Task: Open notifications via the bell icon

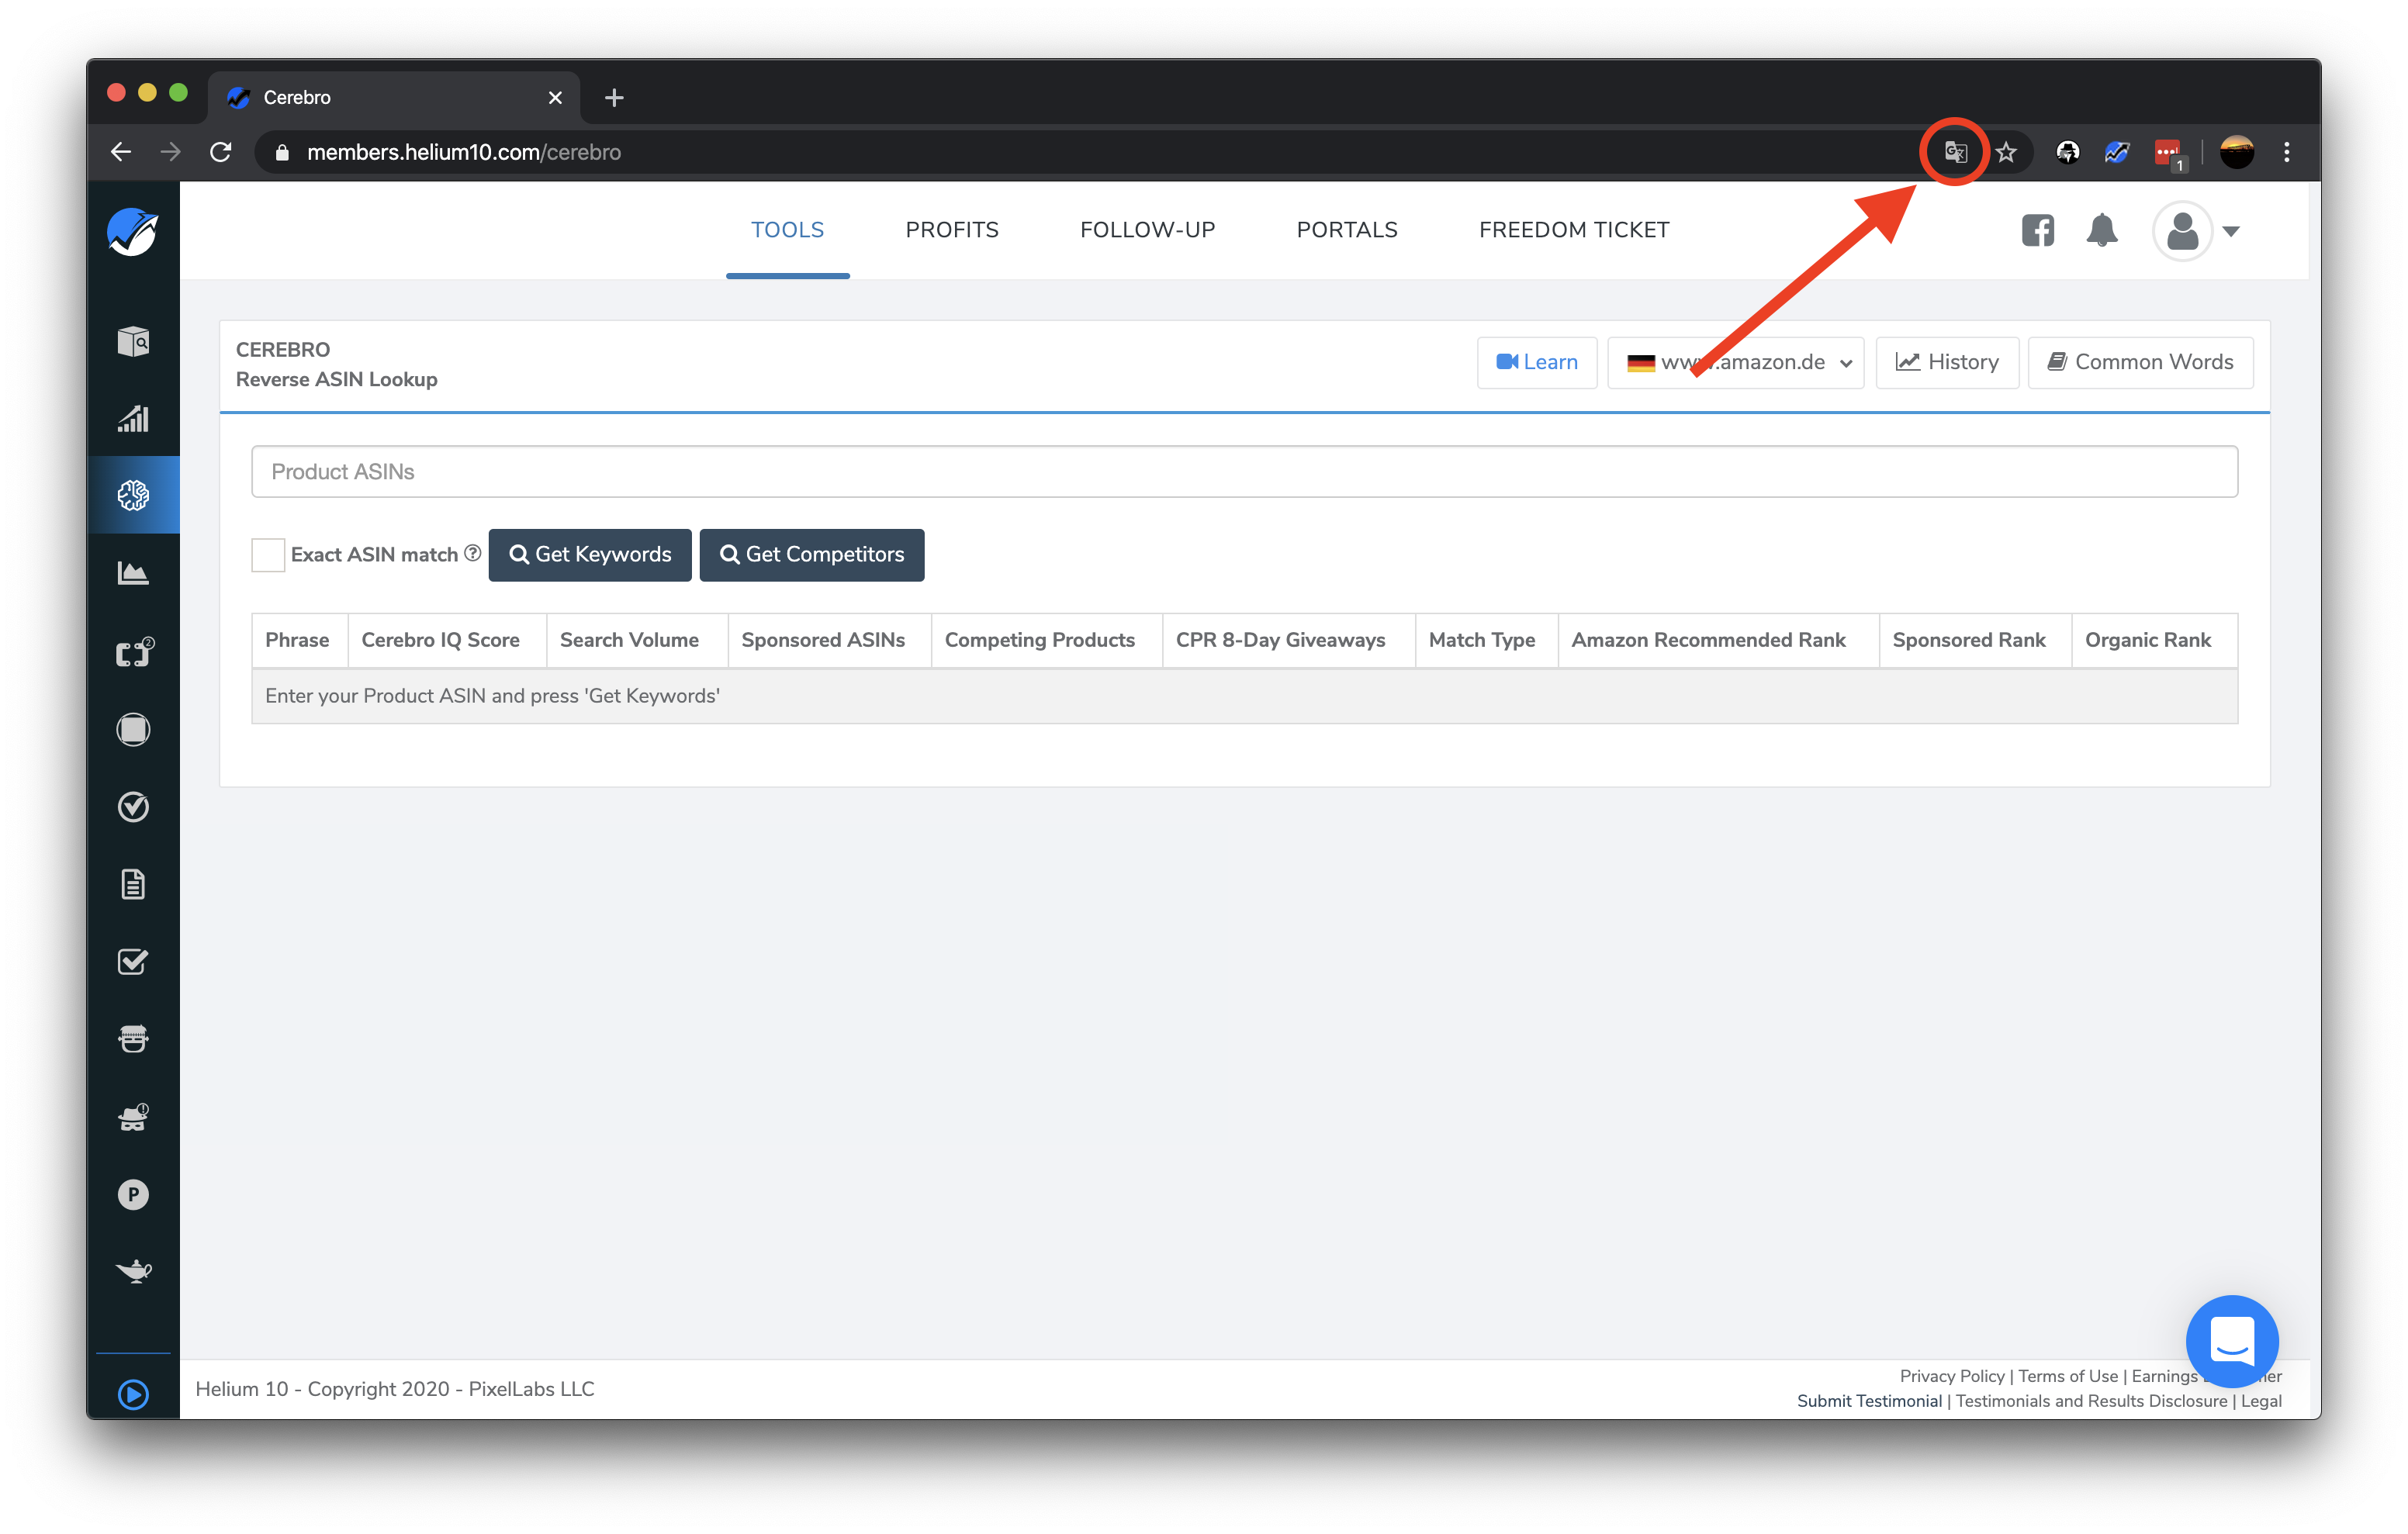Action: [2102, 230]
